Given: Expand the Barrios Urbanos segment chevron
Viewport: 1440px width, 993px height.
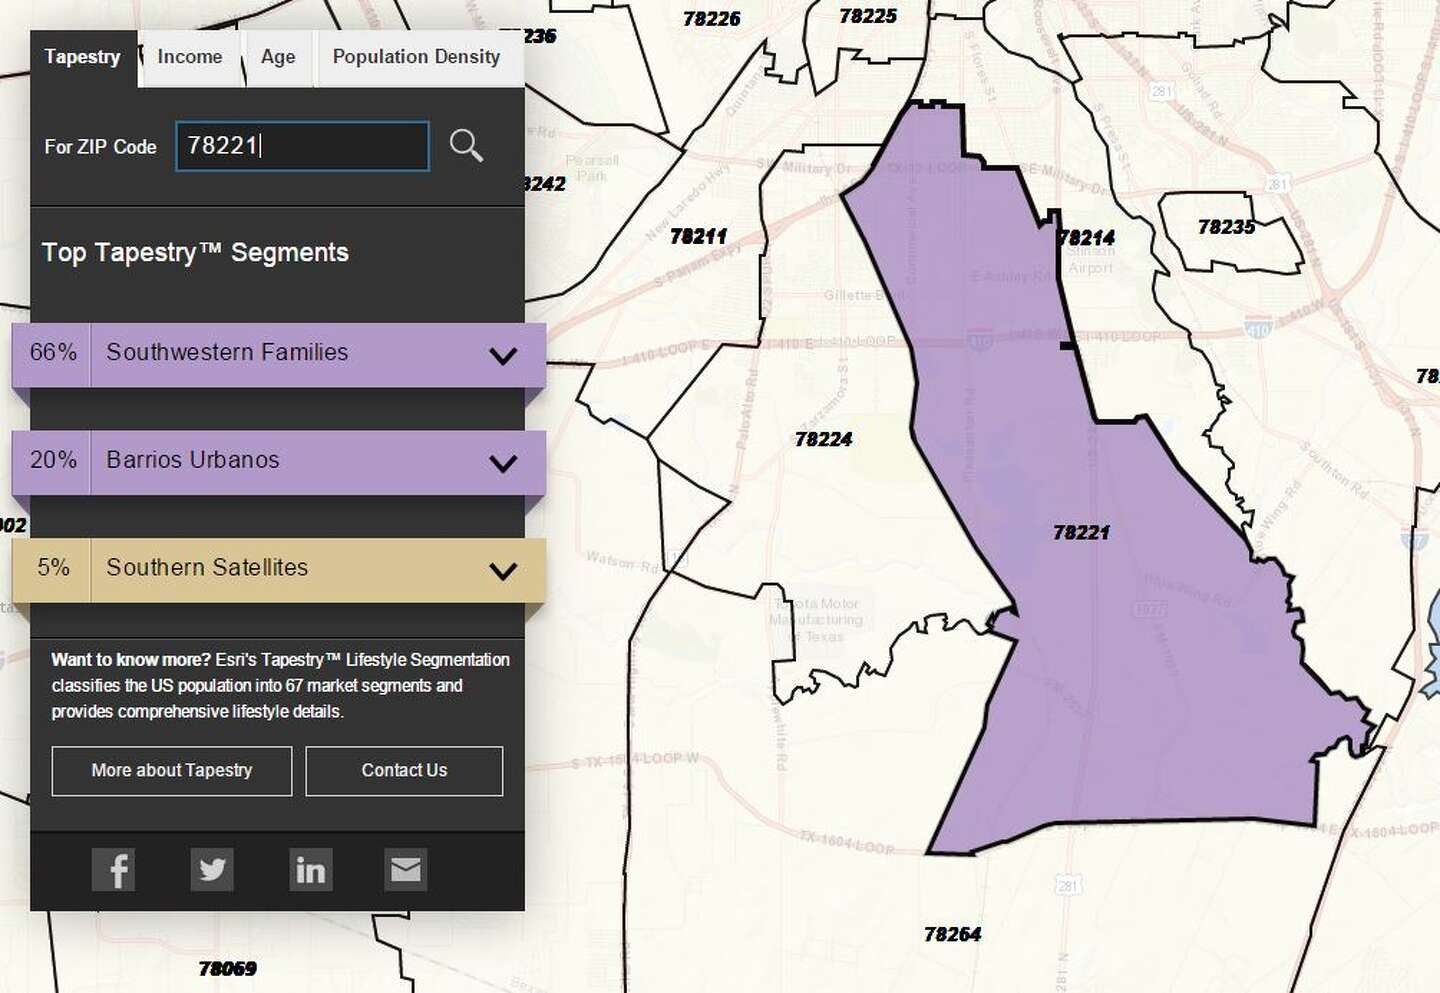Looking at the screenshot, I should tap(503, 463).
